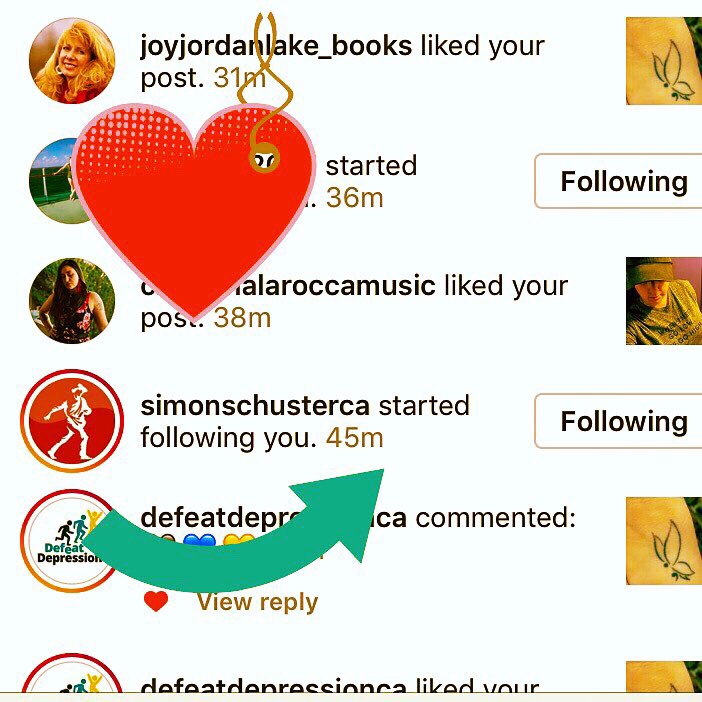The width and height of the screenshot is (702, 702).
Task: Open simonschusterca walking man avatar
Action: [72, 421]
